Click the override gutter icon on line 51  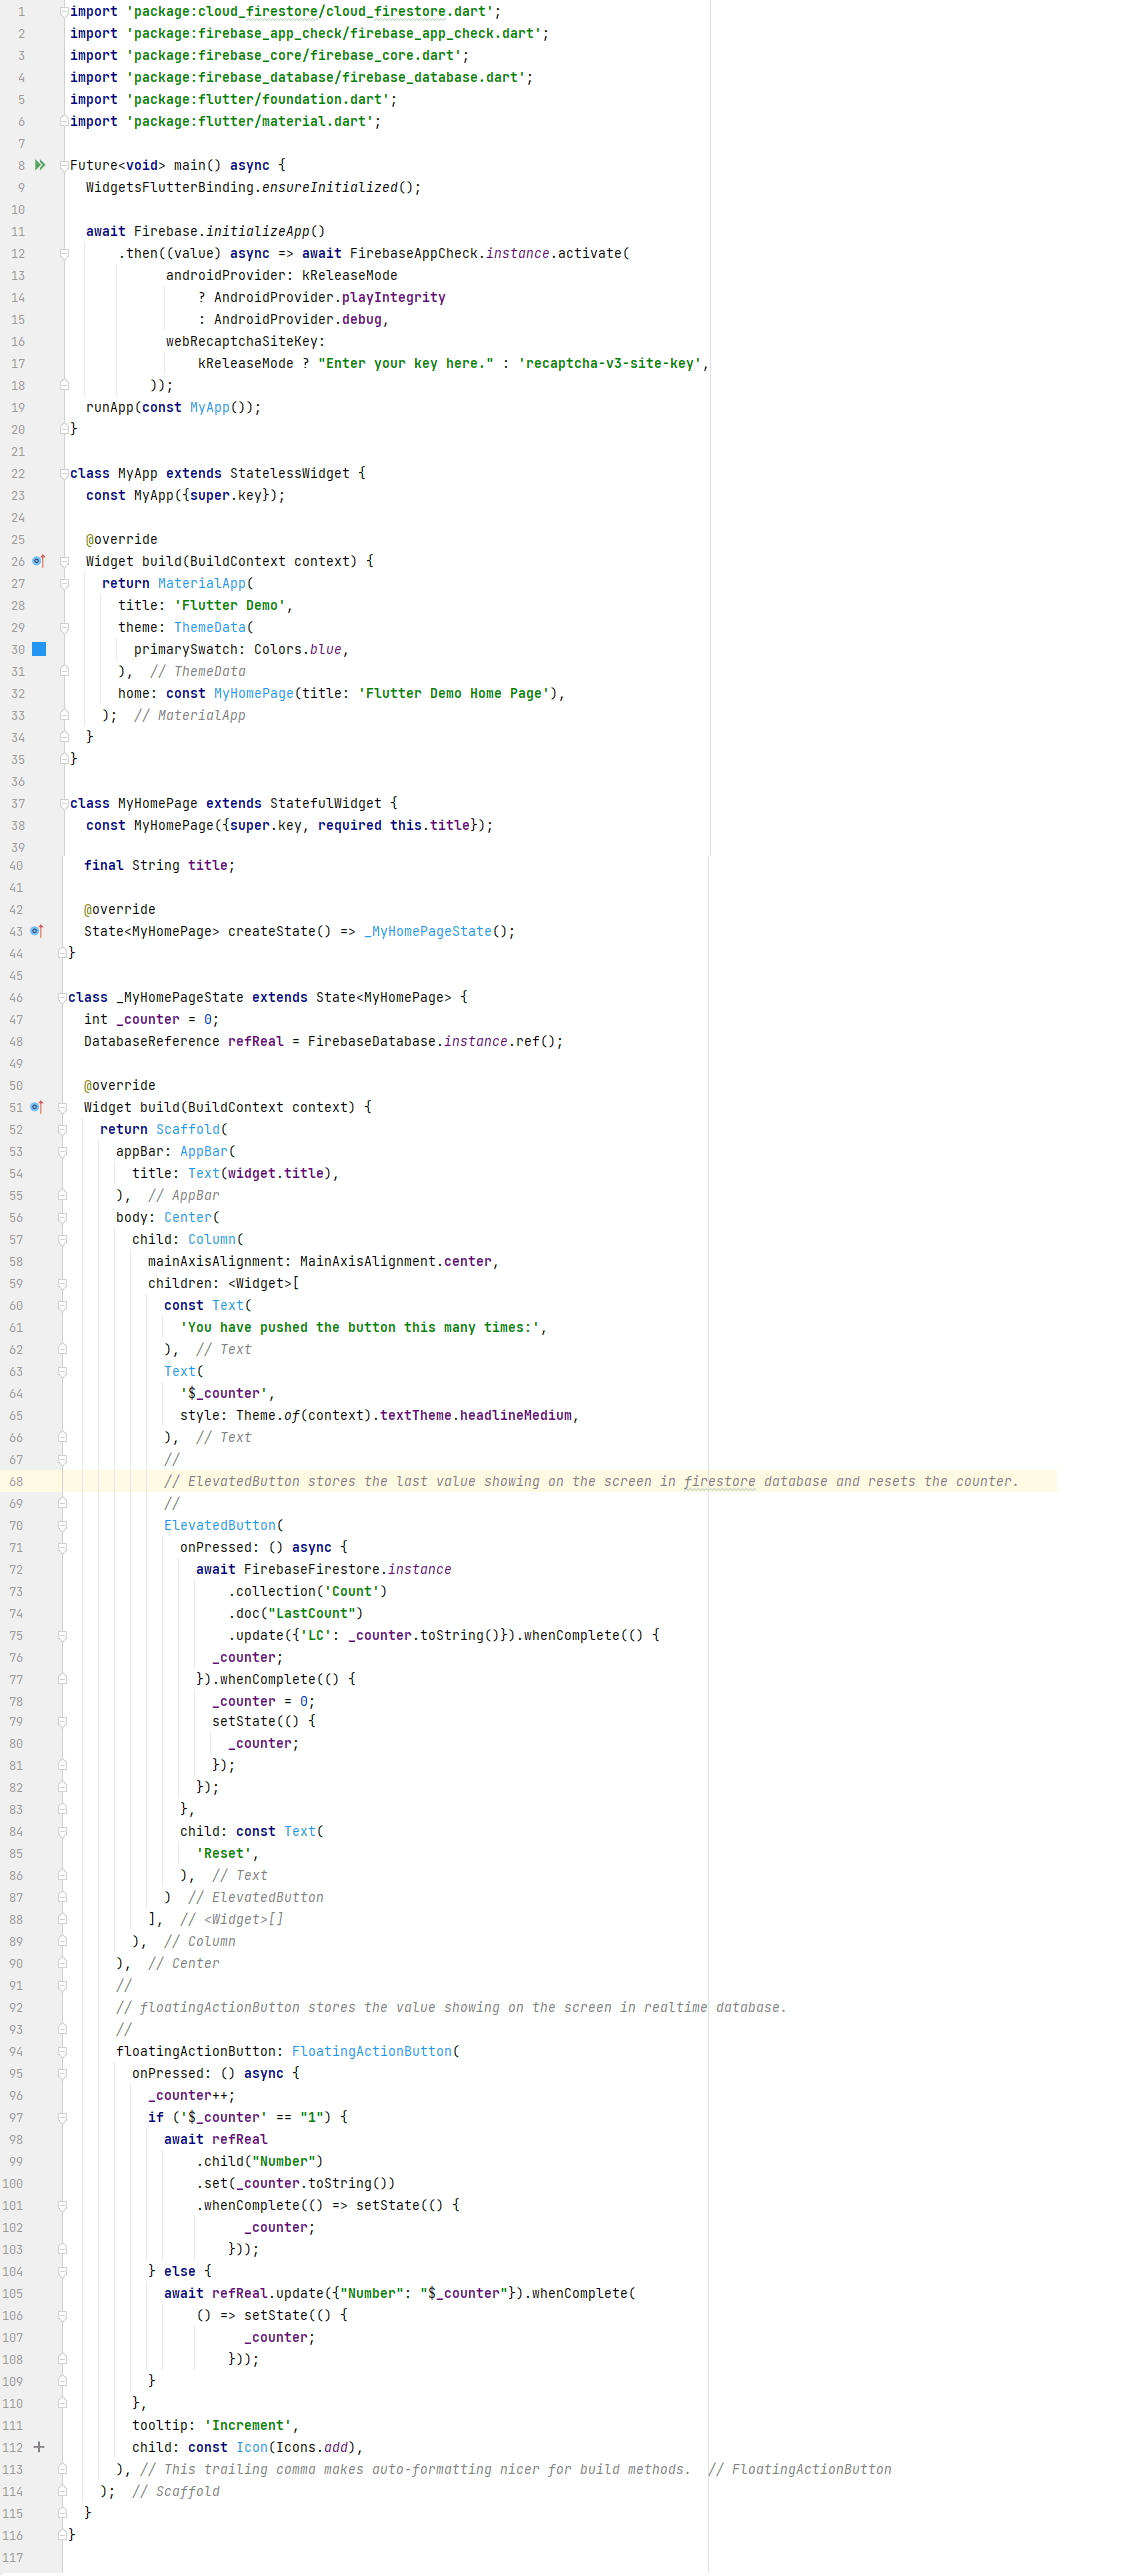point(37,1107)
